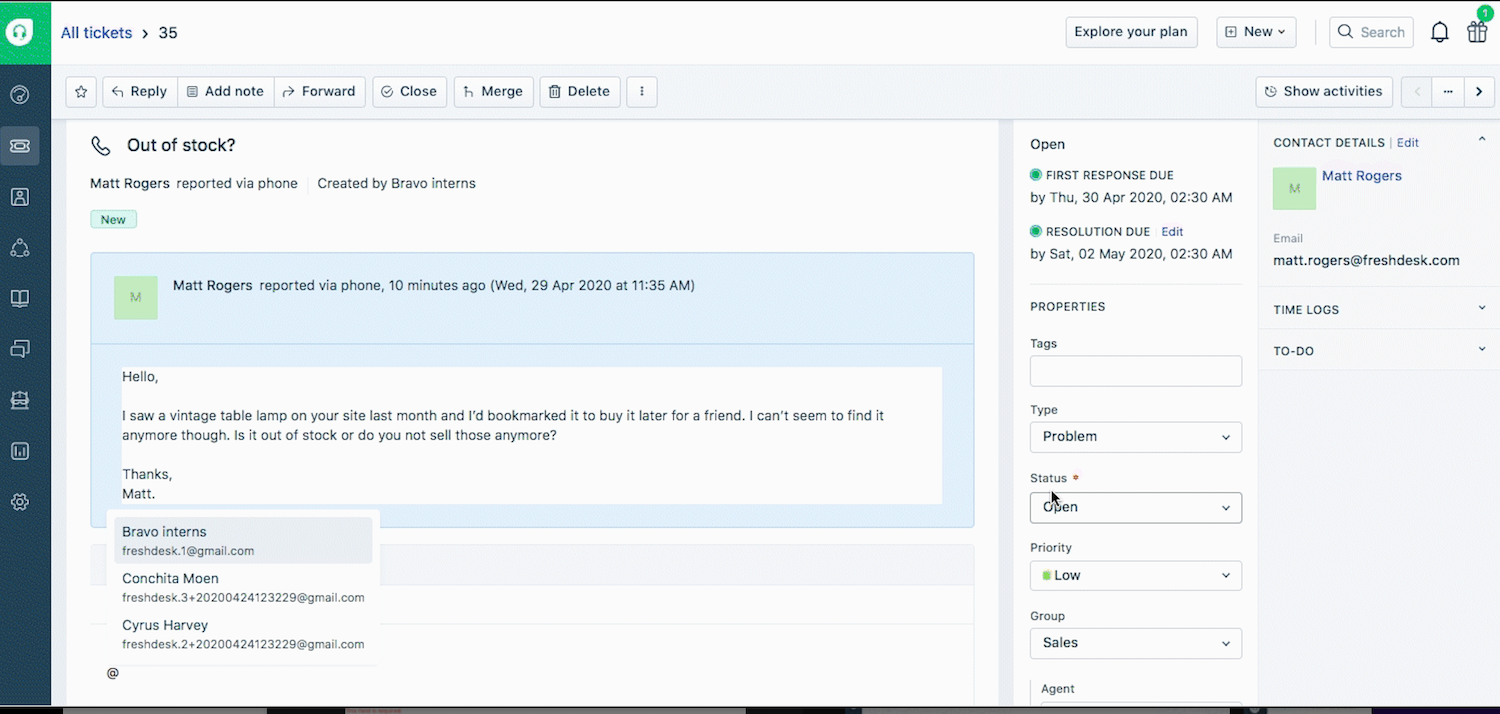This screenshot has height=714, width=1500.
Task: Open the Type dropdown showing Problem
Action: click(x=1136, y=437)
